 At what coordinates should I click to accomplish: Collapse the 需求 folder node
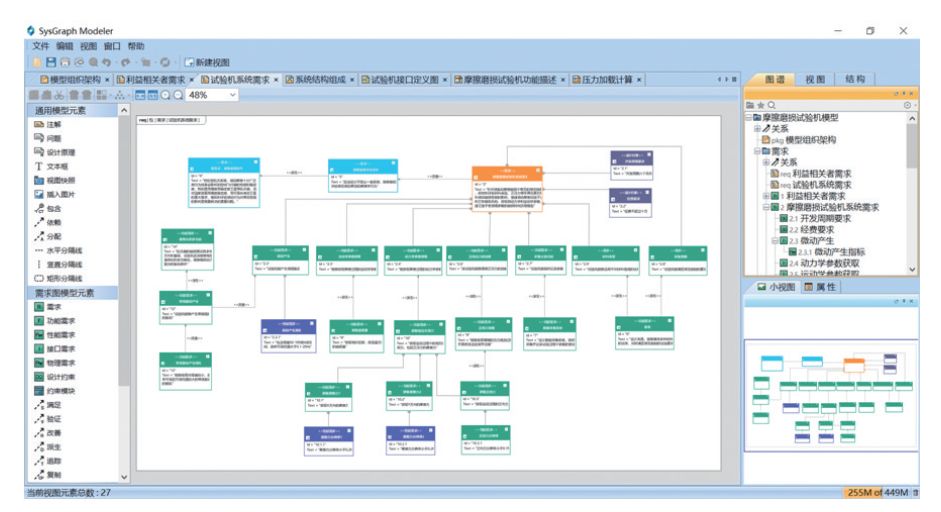[757, 151]
